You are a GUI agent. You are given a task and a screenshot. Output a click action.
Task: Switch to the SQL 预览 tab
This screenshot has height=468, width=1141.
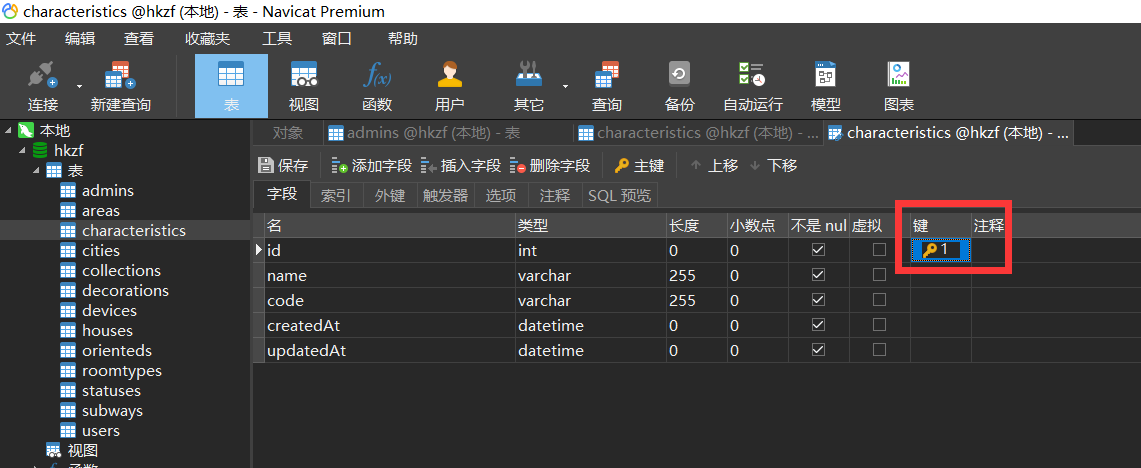point(619,195)
